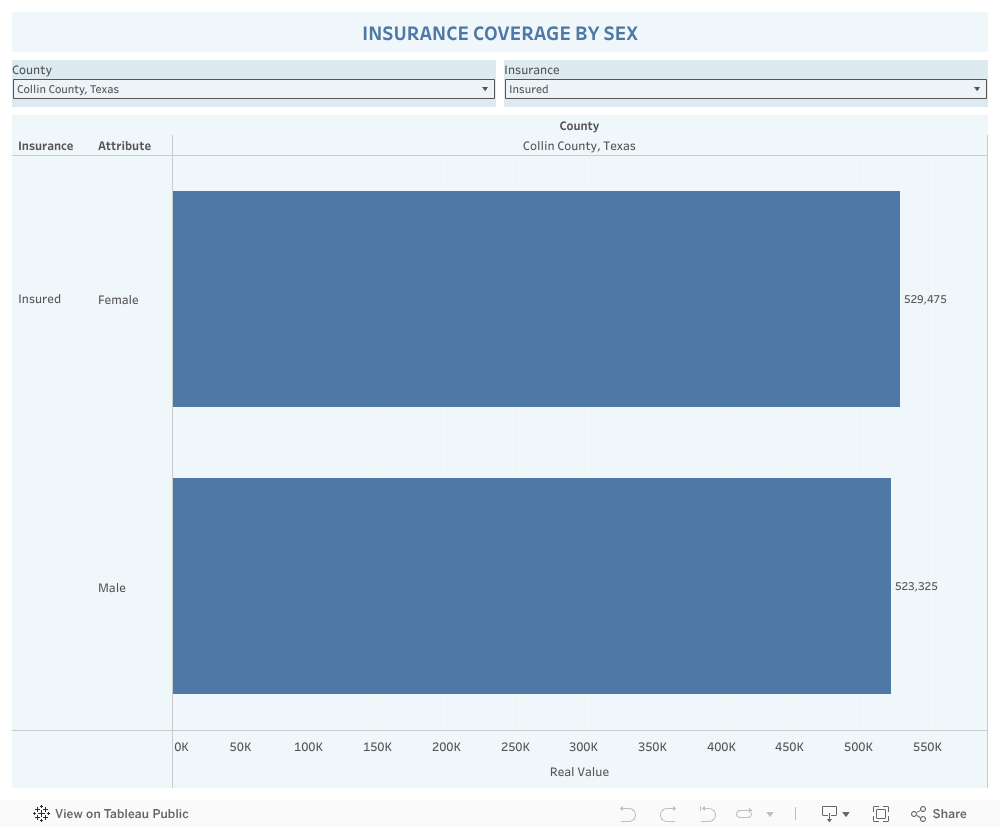Click the Female row label

118,300
